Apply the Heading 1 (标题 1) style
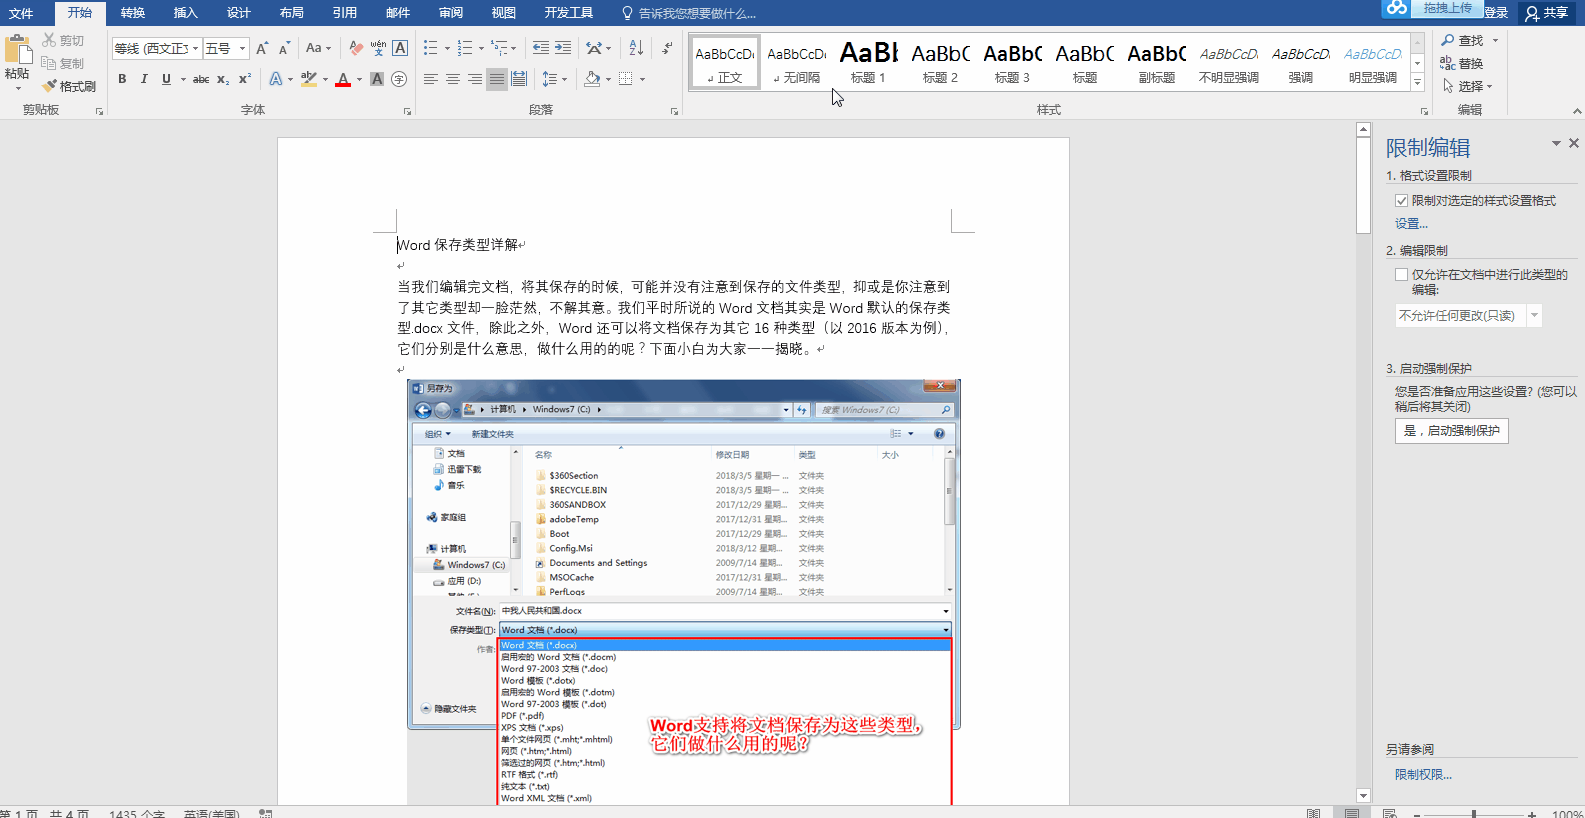1585x818 pixels. pos(868,62)
